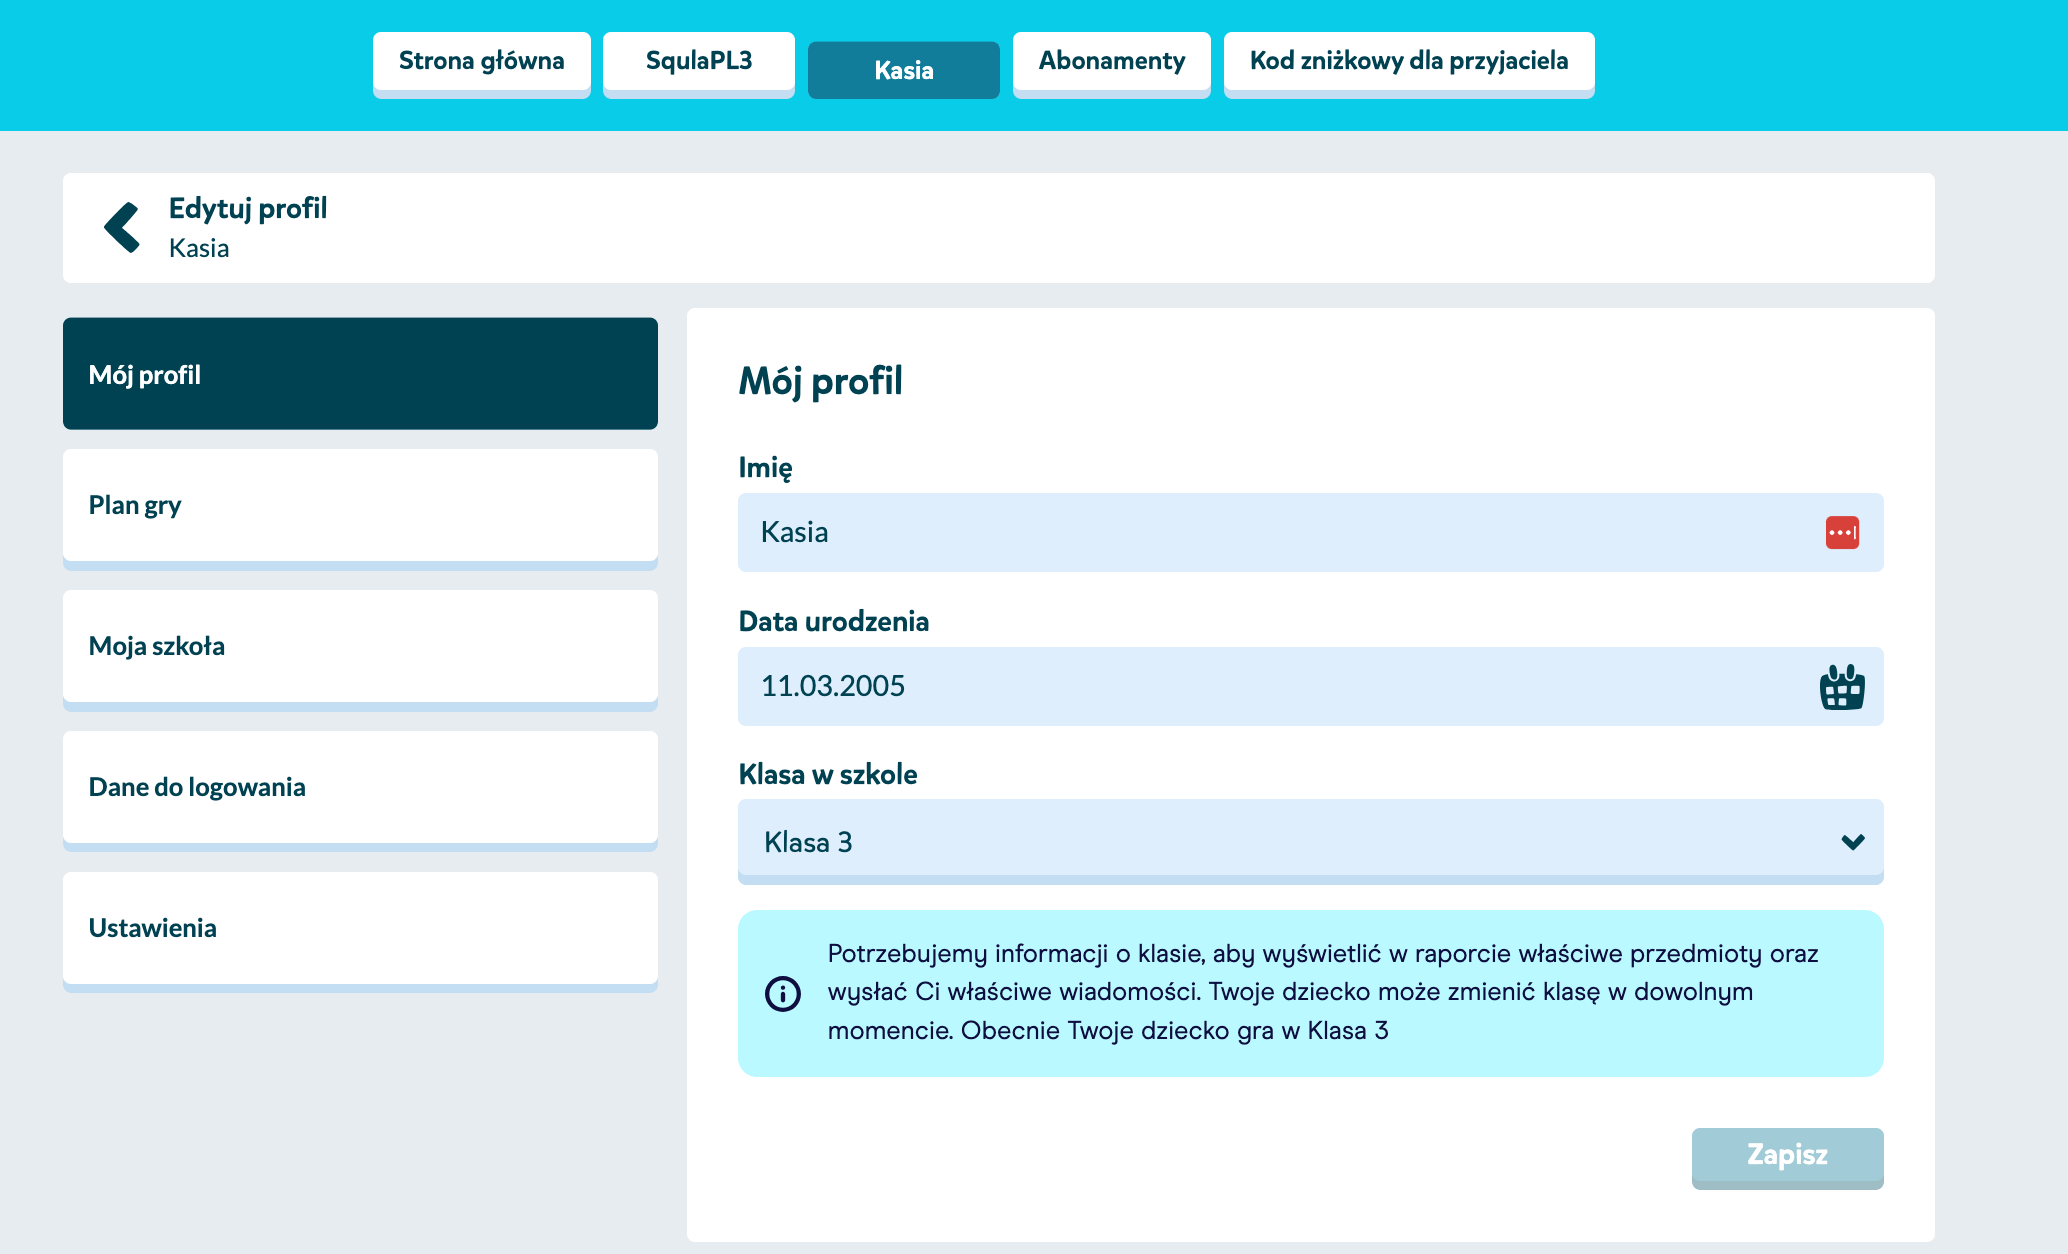
Task: Open the Abonamenty tab
Action: point(1111,62)
